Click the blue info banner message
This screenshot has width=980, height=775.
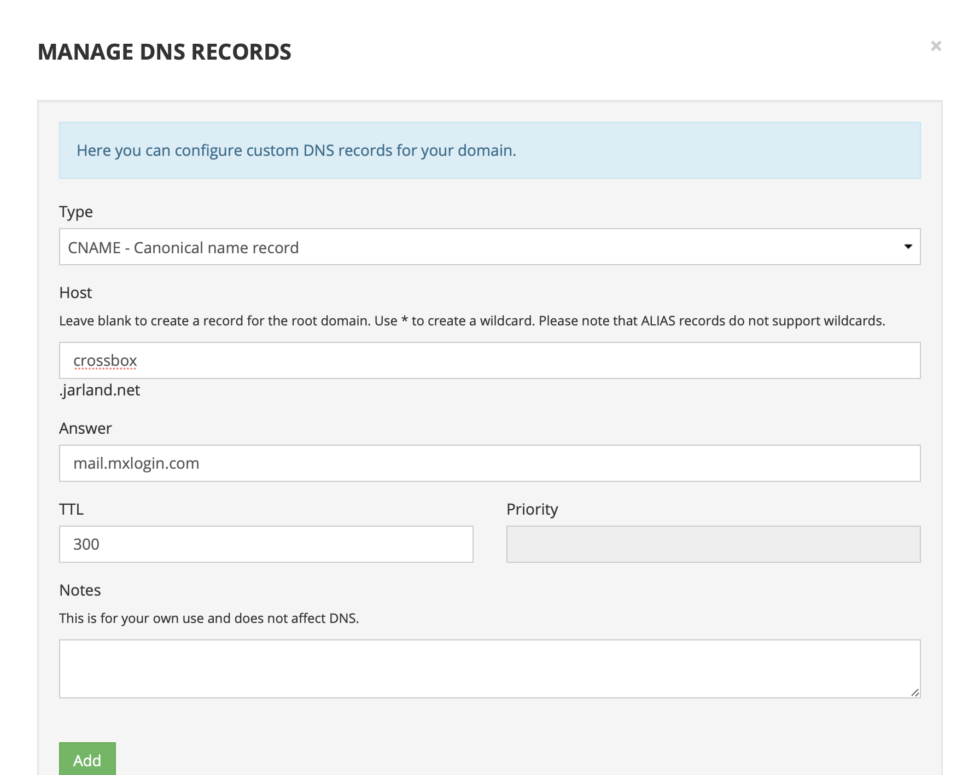(x=296, y=151)
